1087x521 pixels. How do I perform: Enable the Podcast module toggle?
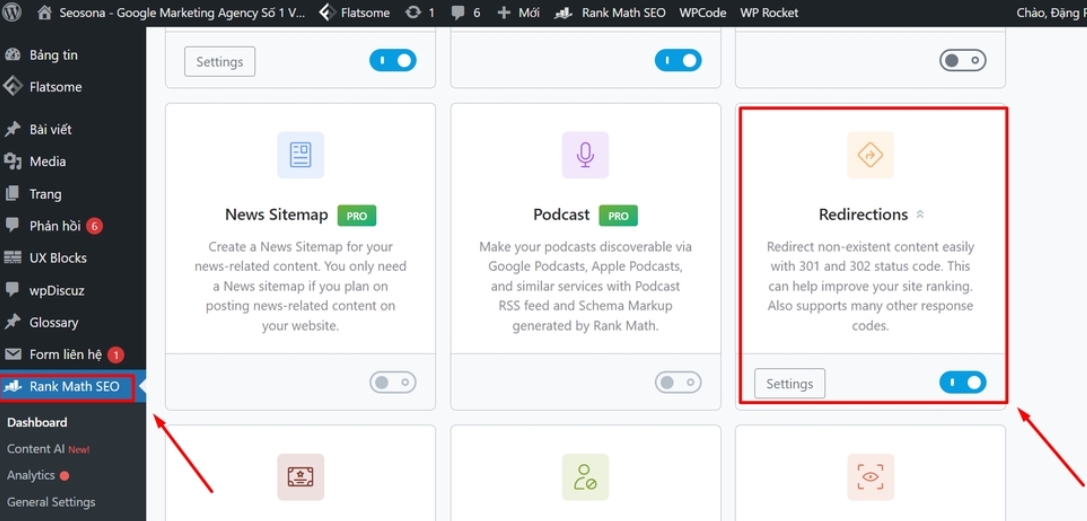tap(678, 382)
